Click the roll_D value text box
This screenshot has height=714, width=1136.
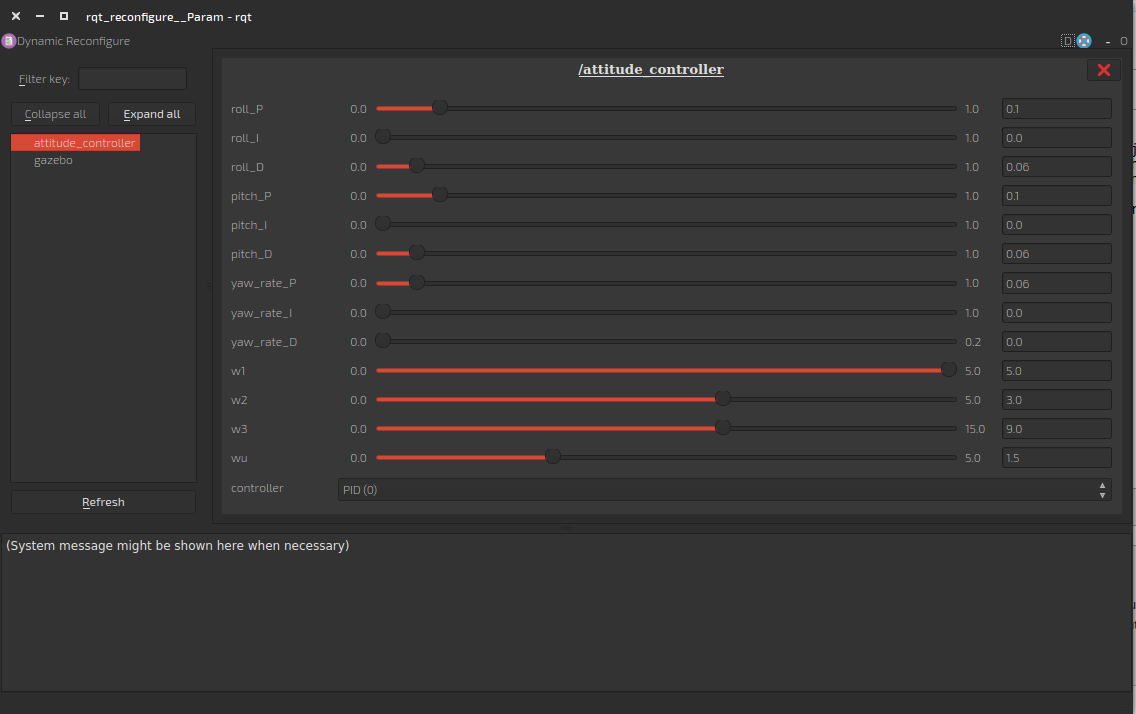point(1056,167)
